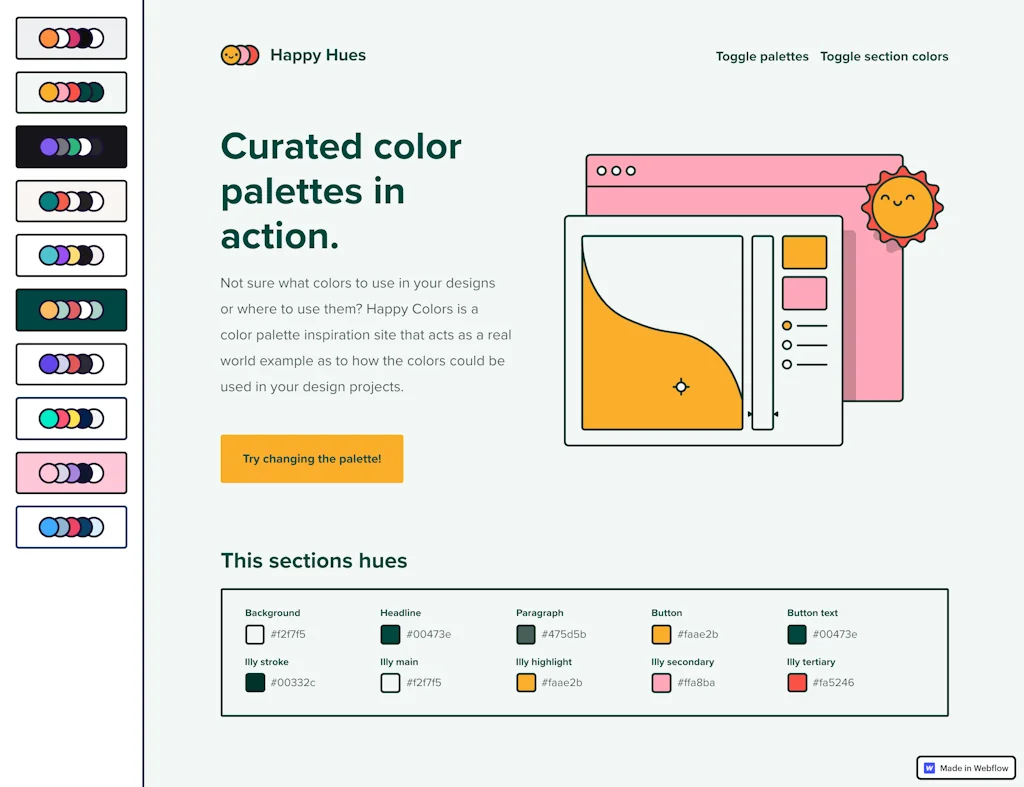Click the #fa5246 Illy tertiary swatch
1024x787 pixels.
tap(797, 683)
